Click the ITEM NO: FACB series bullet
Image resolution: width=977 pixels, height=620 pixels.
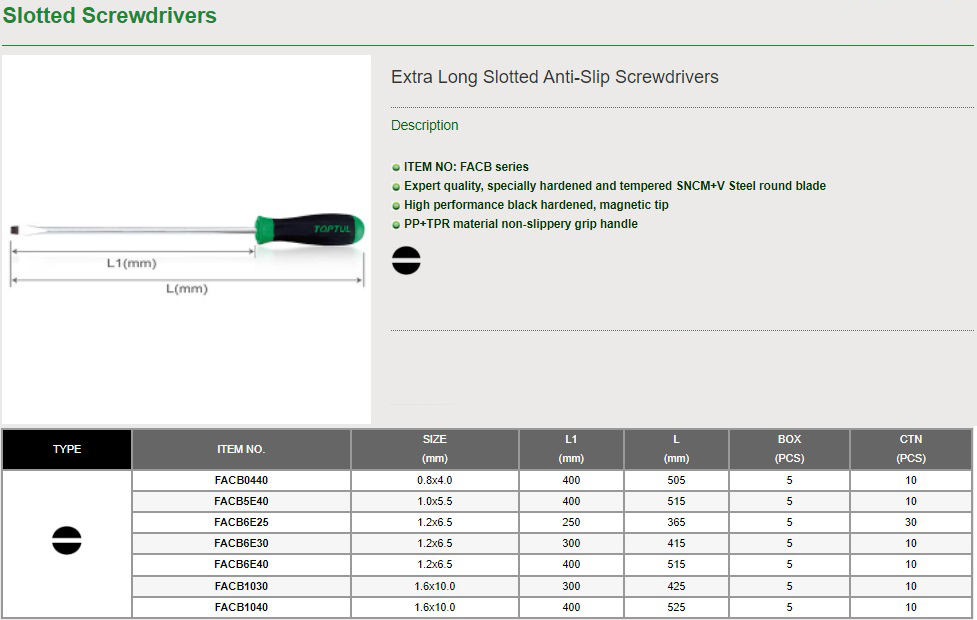[466, 167]
